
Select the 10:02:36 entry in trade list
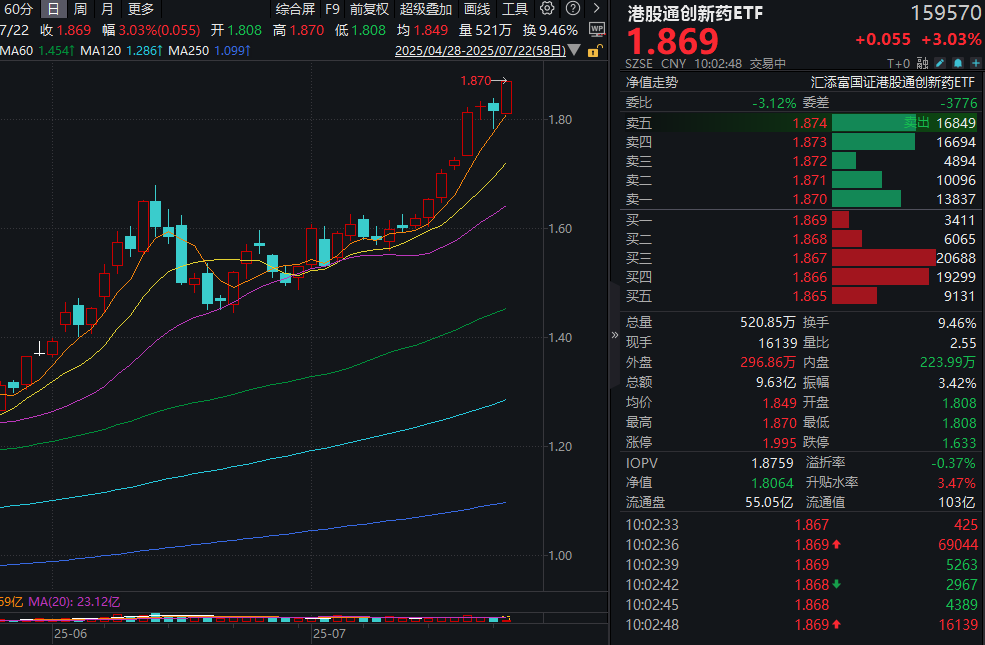tap(790, 544)
